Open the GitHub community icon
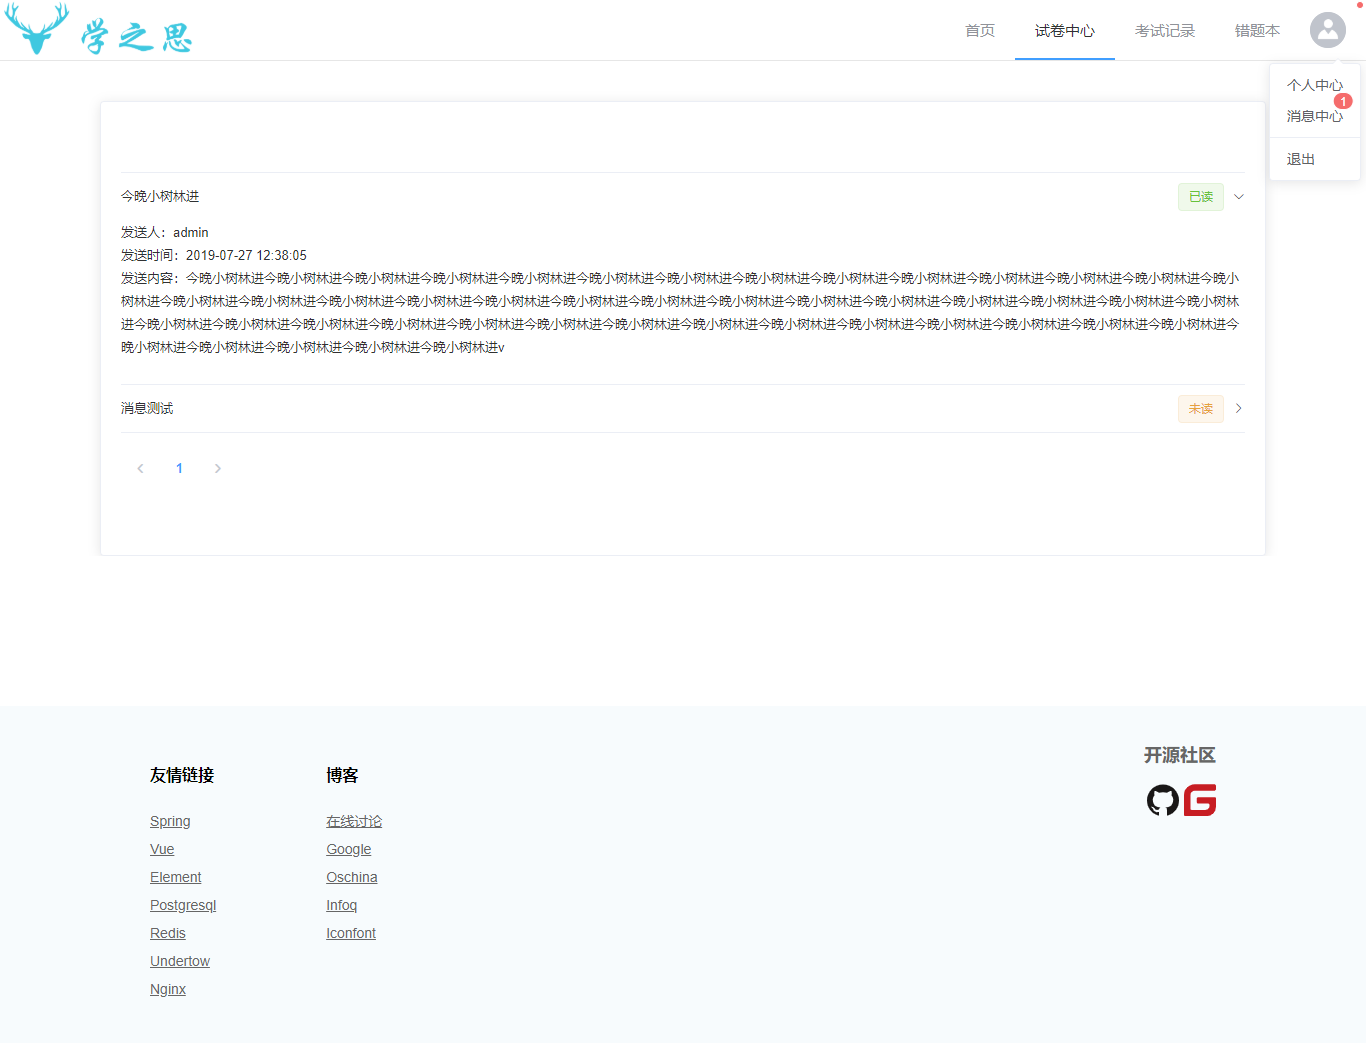Viewport: 1366px width, 1043px height. (x=1162, y=800)
